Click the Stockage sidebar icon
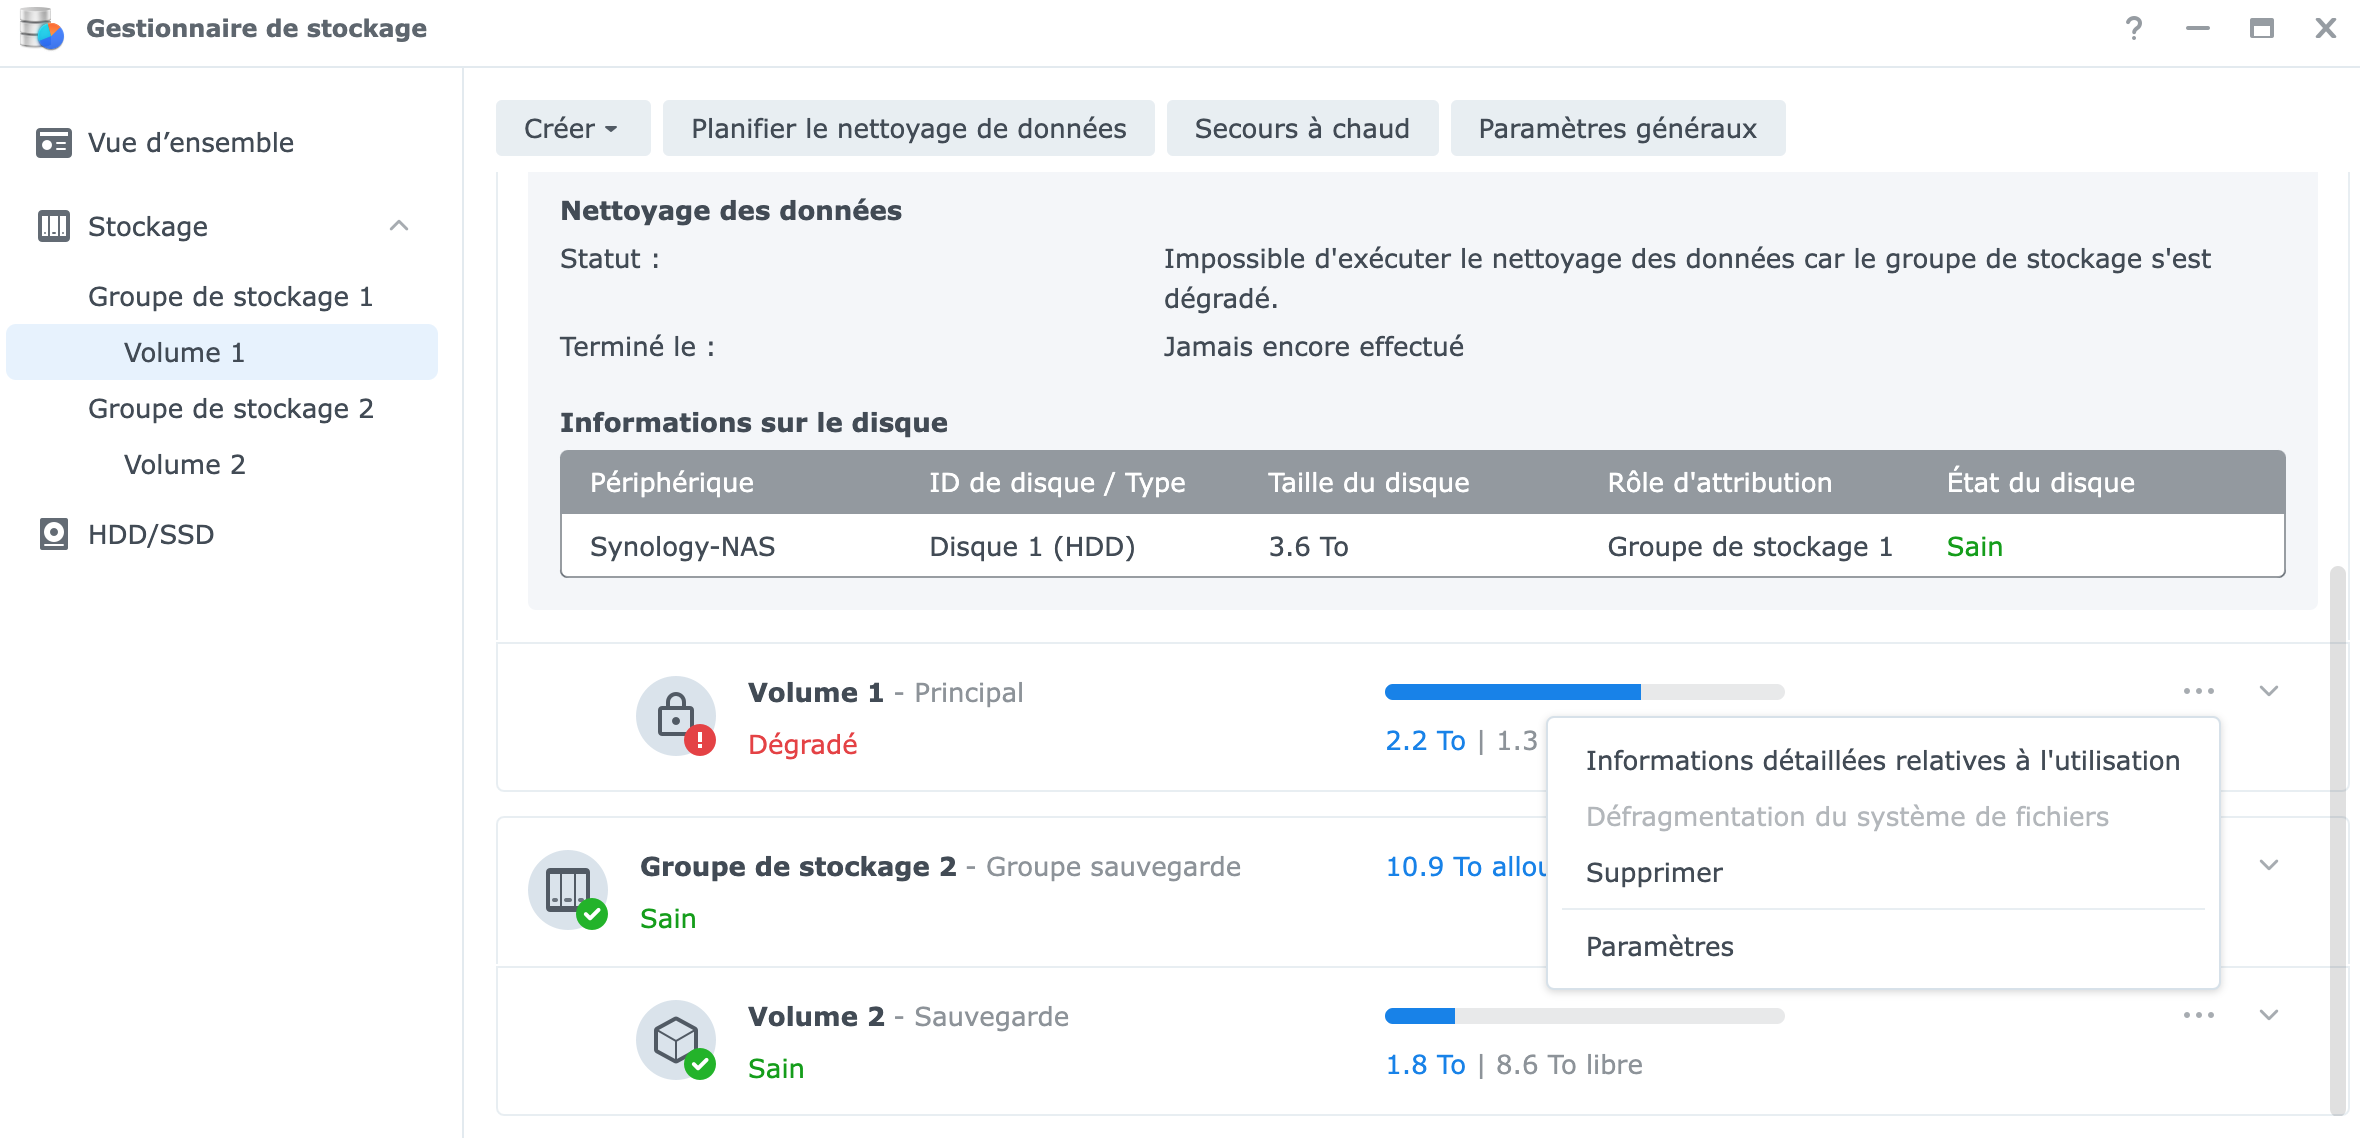Viewport: 2360px width, 1138px height. tap(53, 227)
